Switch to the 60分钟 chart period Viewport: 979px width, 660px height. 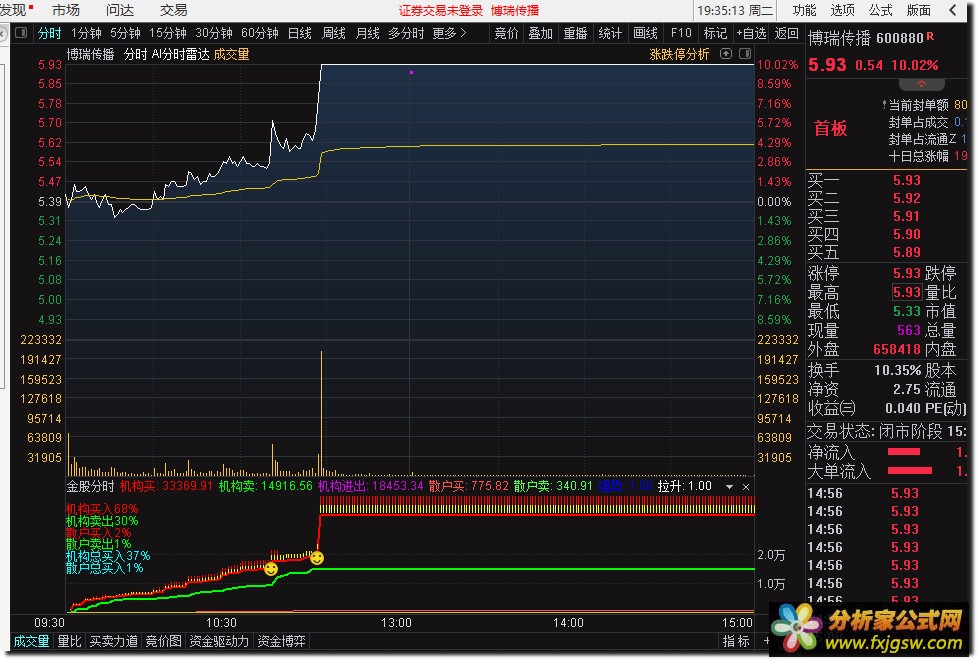(x=260, y=33)
